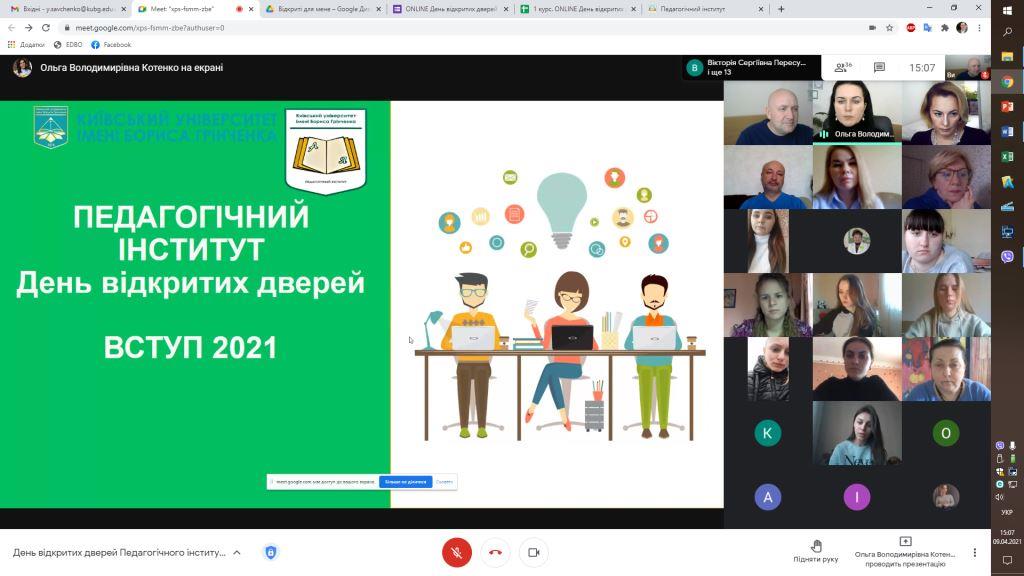Unmute the microphone
The image size is (1024, 576).
(458, 551)
